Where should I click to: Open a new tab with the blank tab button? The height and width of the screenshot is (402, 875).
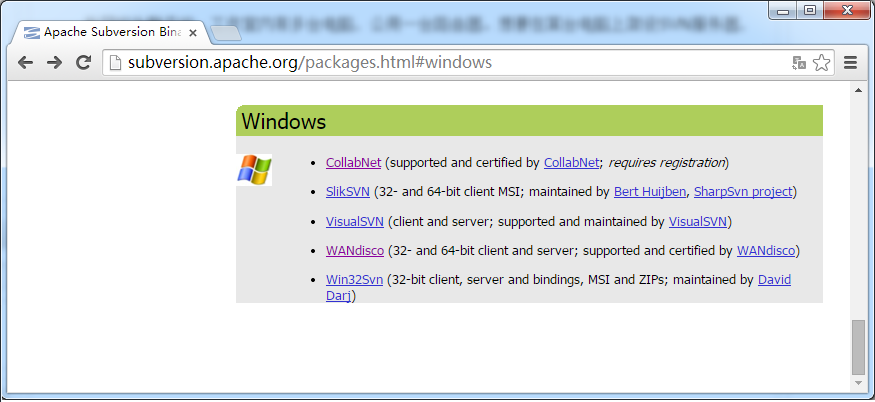click(226, 33)
